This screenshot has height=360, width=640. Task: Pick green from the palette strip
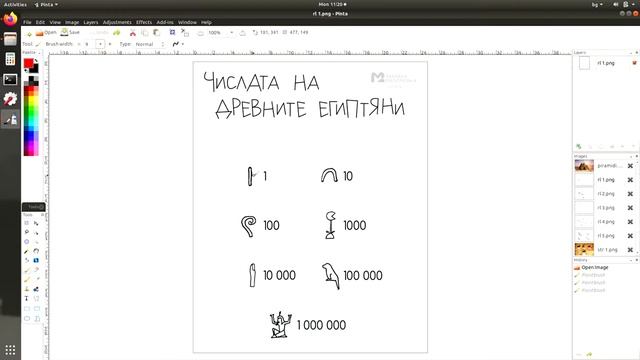tap(31, 112)
